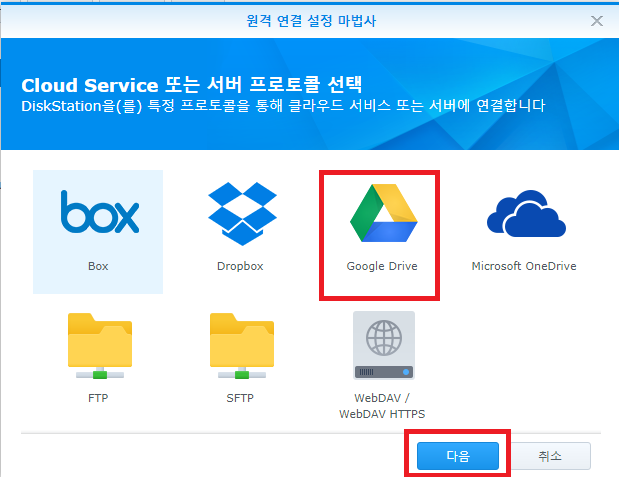Viewport: 619px width, 477px height.
Task: Select the Google Drive icon
Action: (383, 213)
